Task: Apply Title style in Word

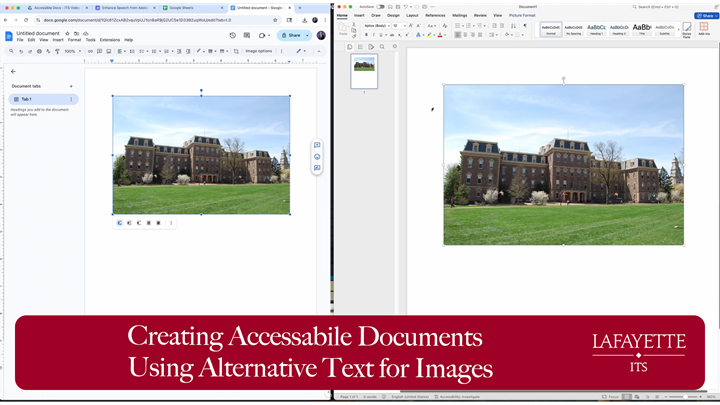Action: [641, 29]
